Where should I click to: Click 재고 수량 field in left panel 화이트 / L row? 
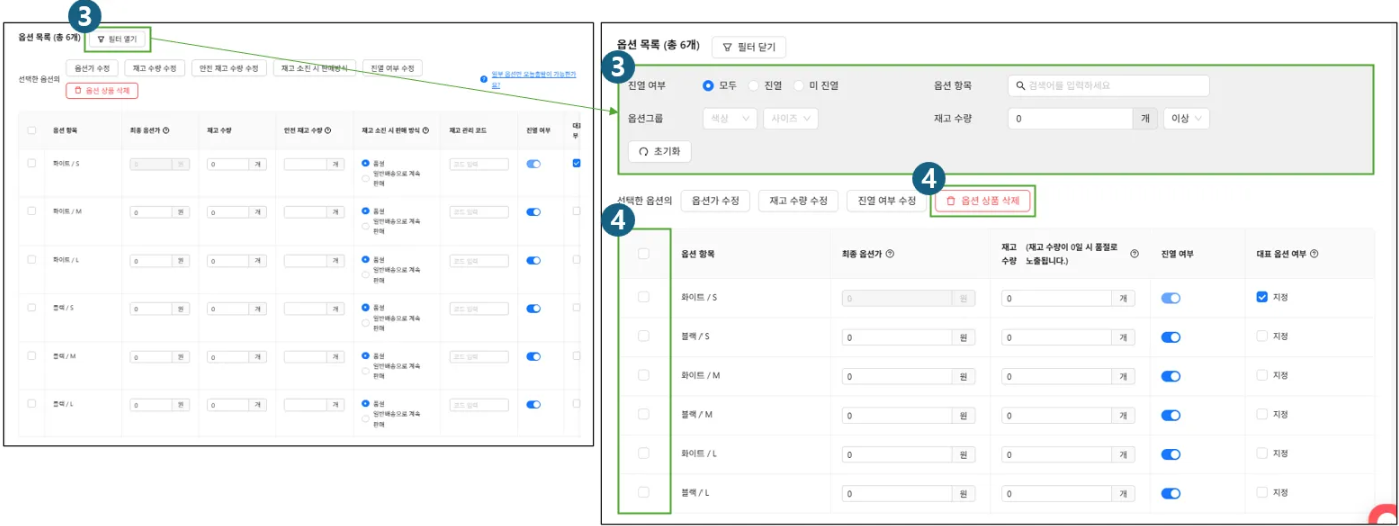(227, 260)
